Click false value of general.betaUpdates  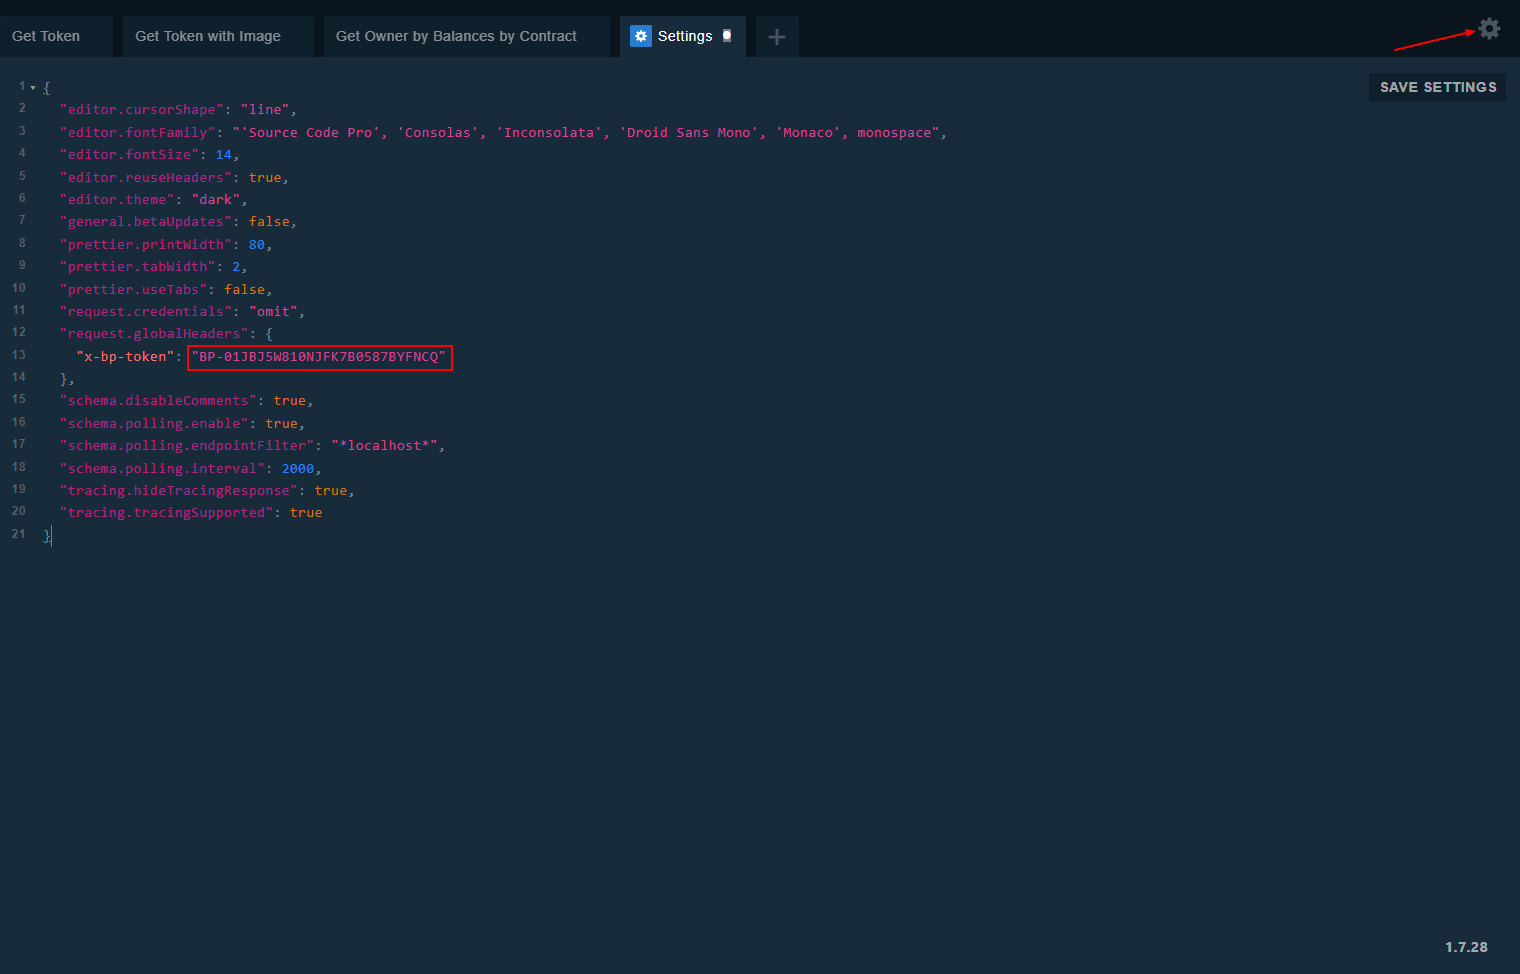[269, 222]
